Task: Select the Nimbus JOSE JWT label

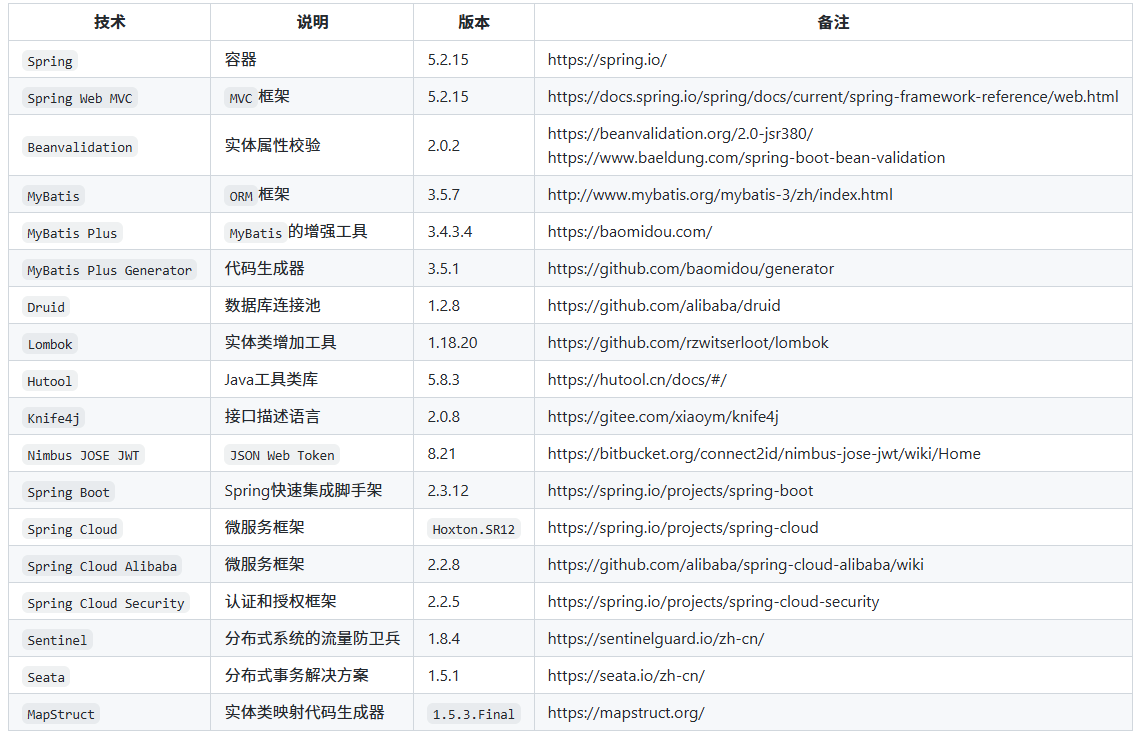Action: (x=84, y=456)
